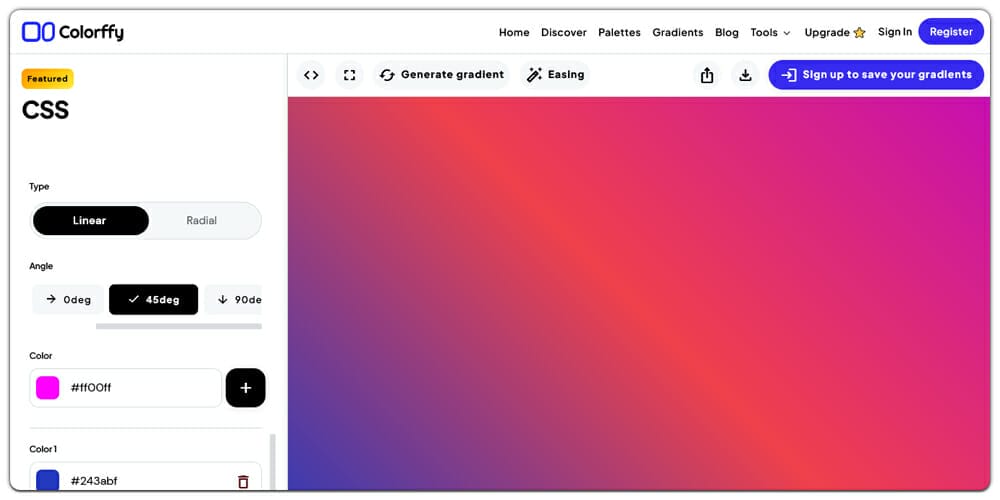
Task: Switch gradient type to Radial
Action: 201,221
